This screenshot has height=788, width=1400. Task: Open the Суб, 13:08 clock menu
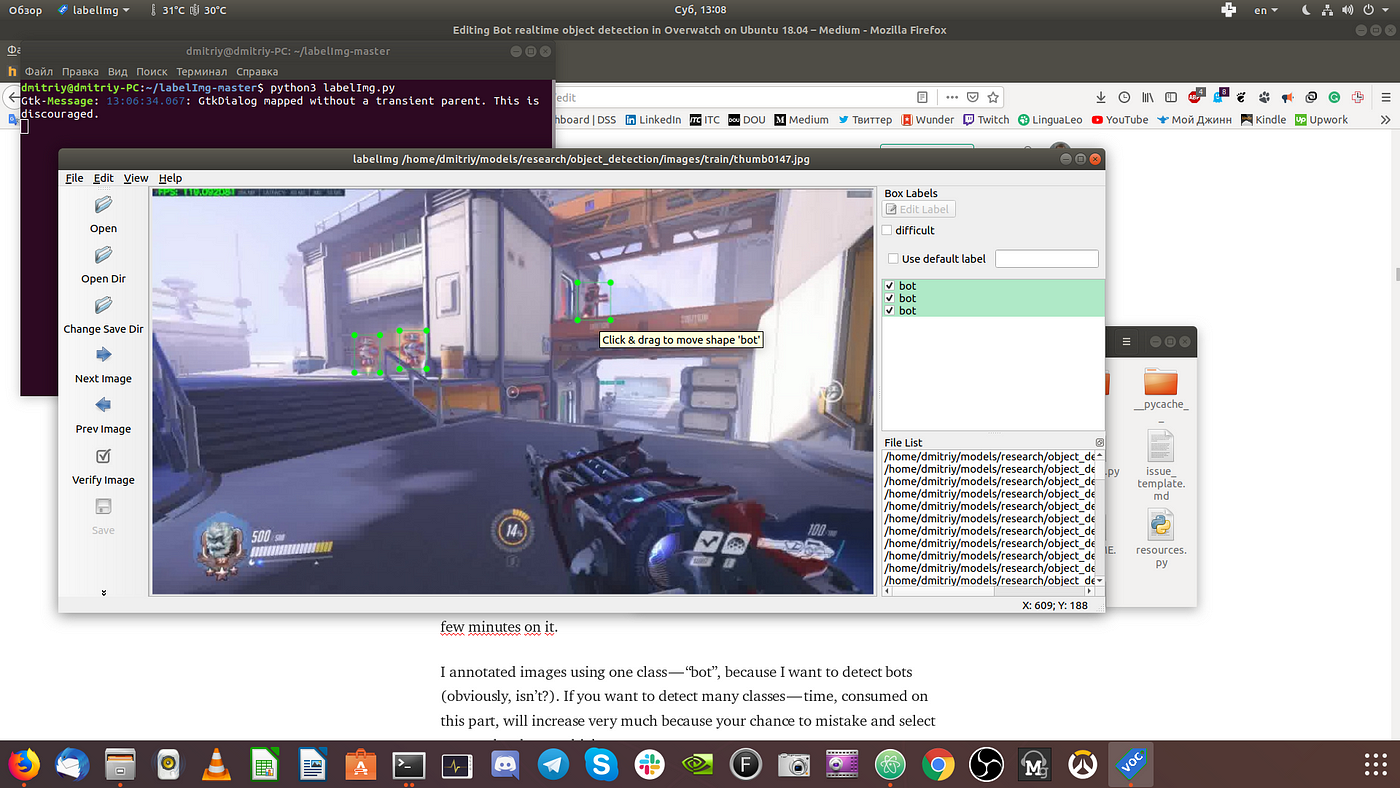tap(700, 10)
